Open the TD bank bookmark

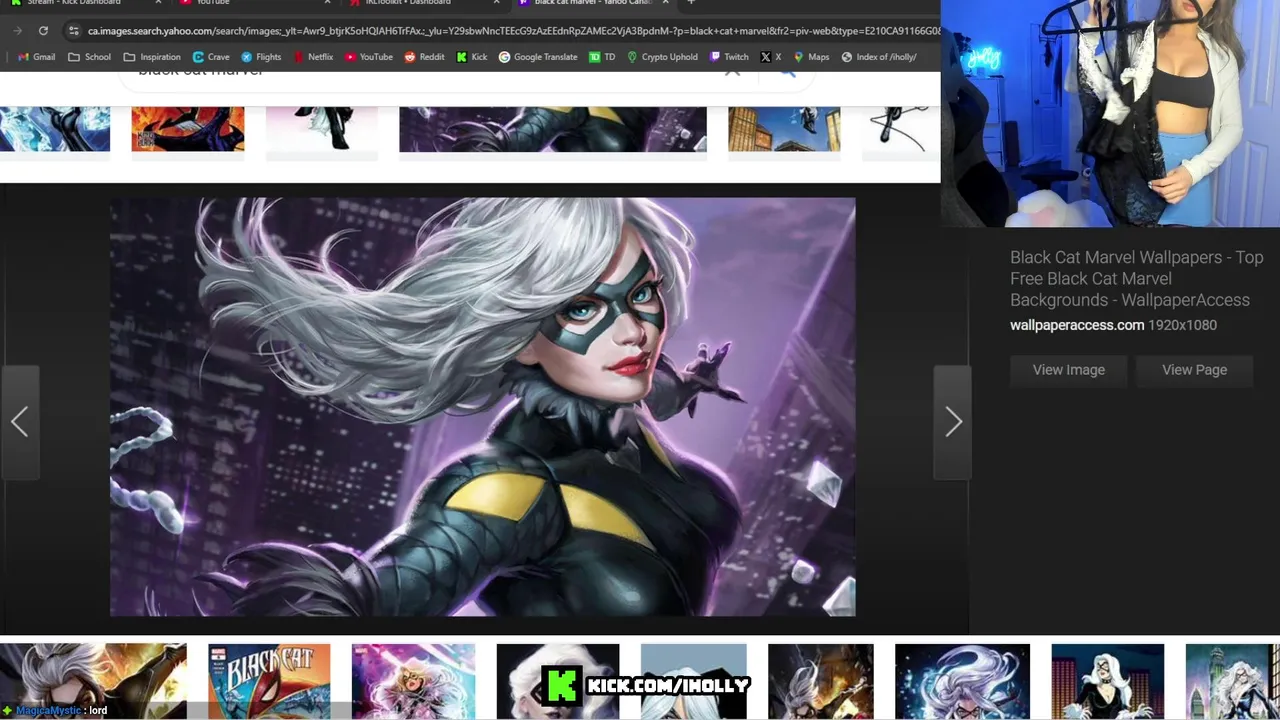click(x=602, y=57)
